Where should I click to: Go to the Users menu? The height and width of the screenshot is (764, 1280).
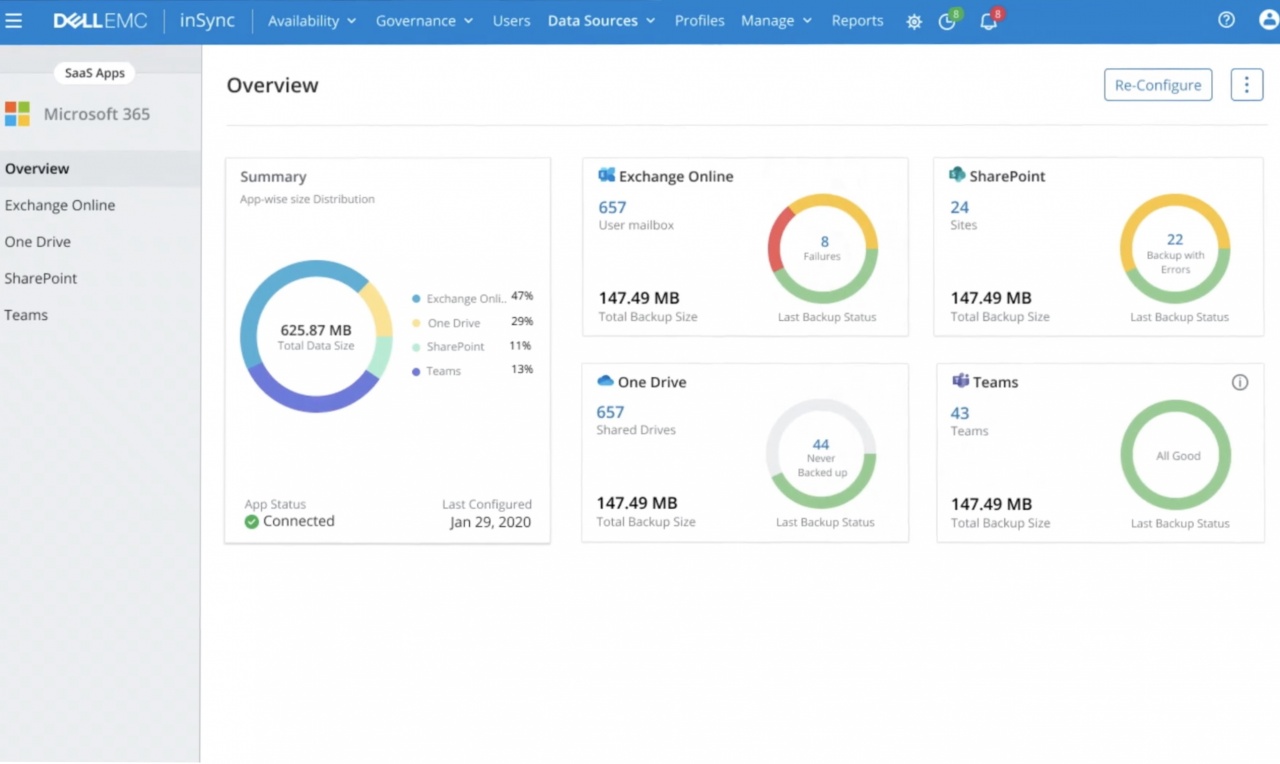[x=511, y=21]
